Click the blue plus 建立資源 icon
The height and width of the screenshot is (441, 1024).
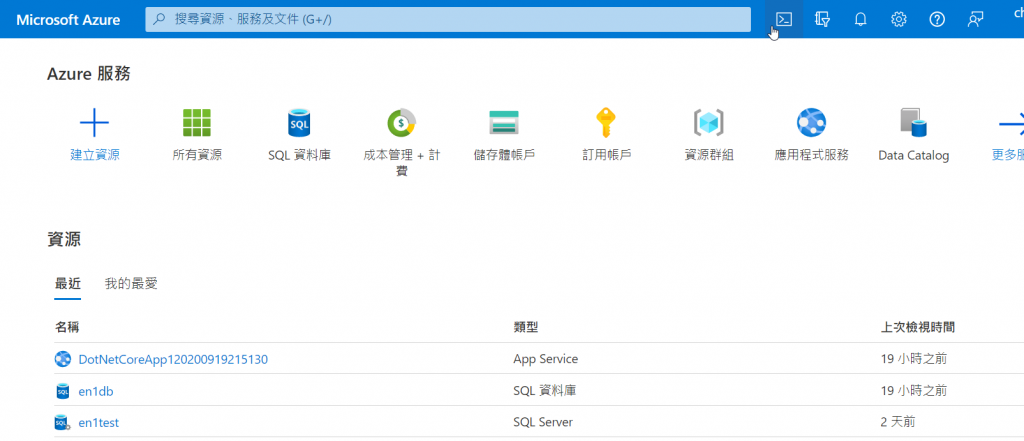[x=95, y=122]
